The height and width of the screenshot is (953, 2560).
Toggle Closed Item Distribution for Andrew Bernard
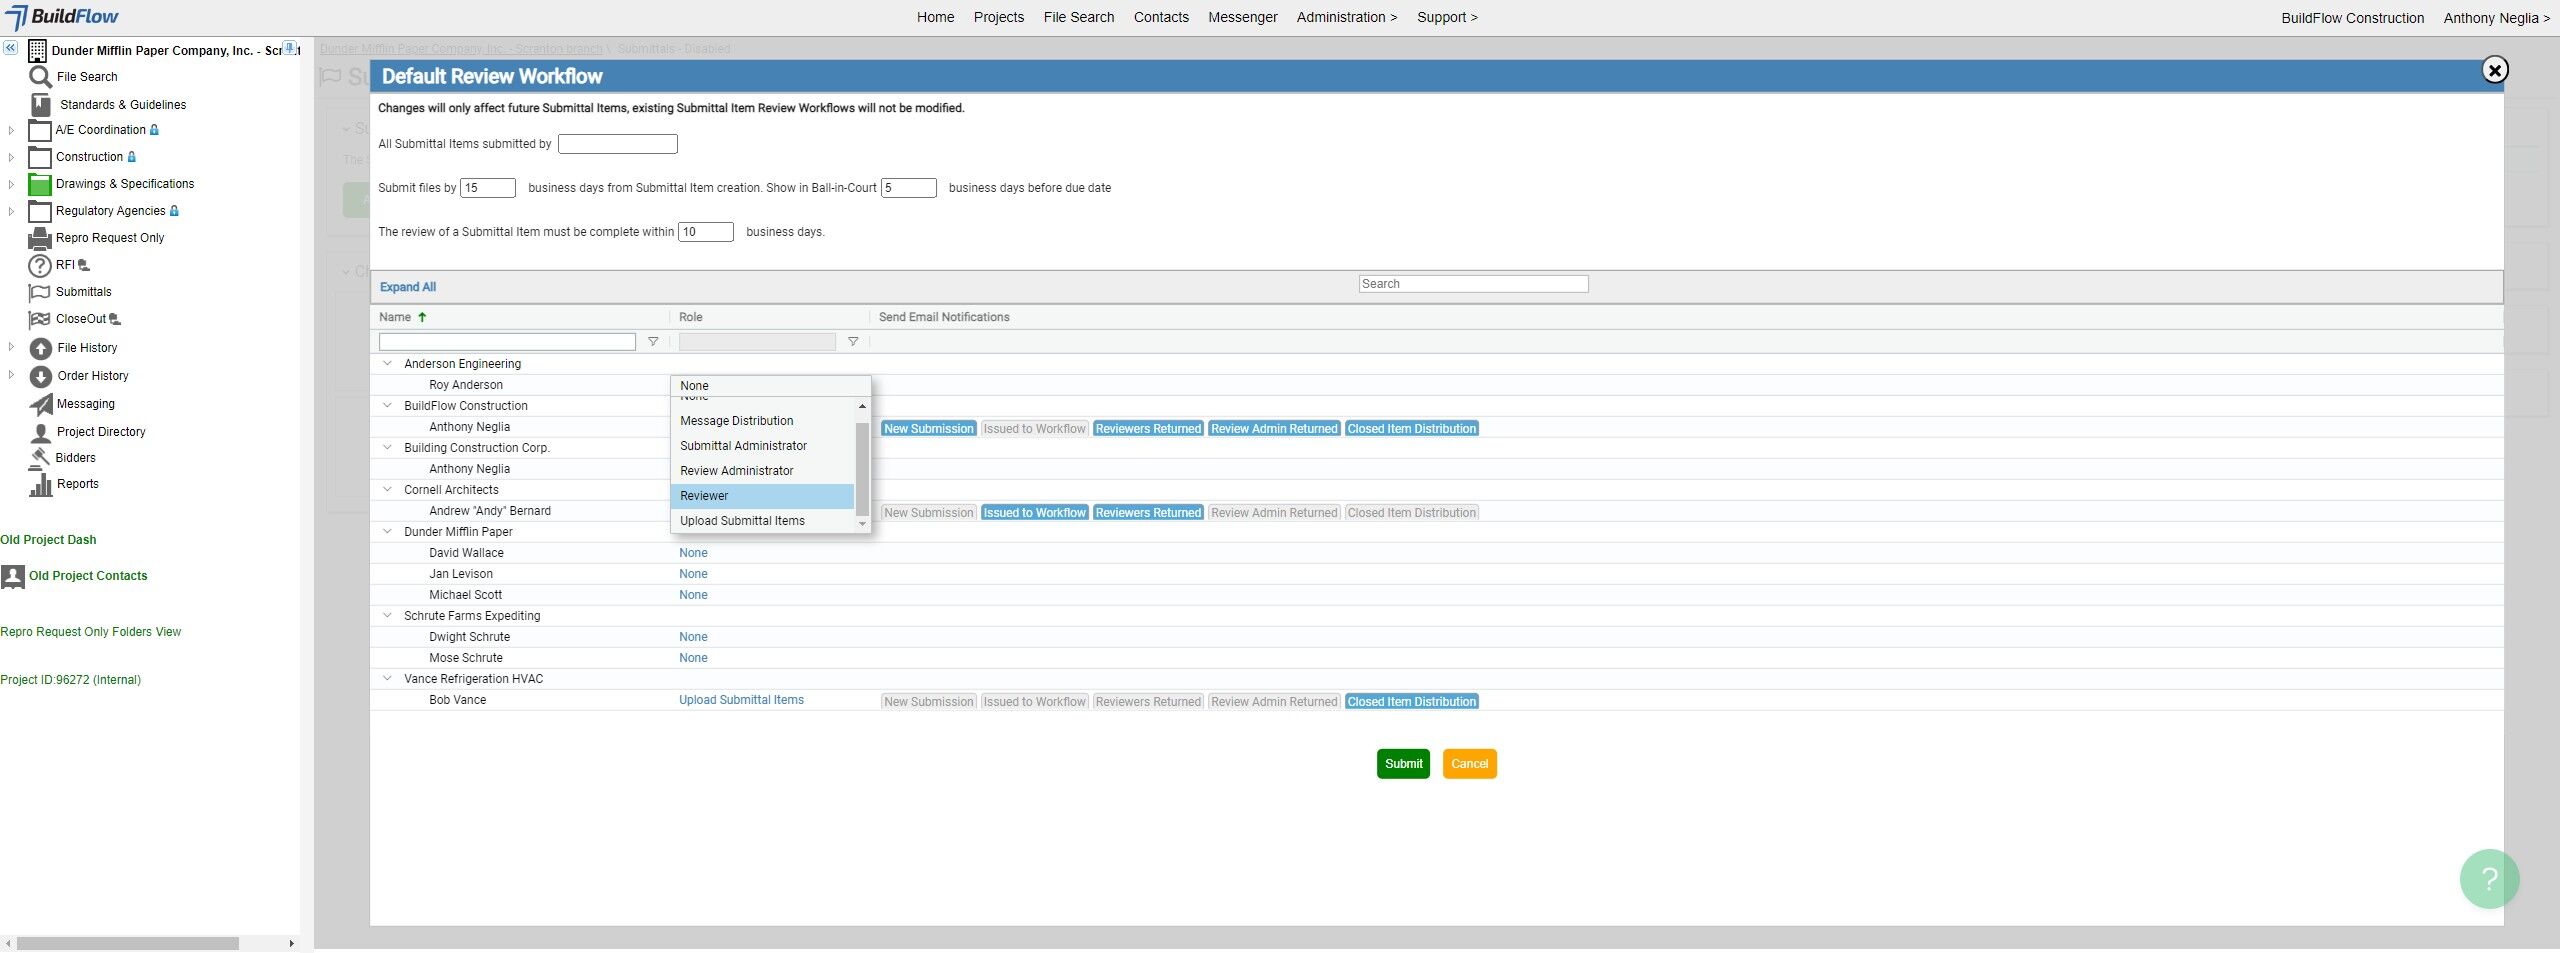pos(1411,513)
